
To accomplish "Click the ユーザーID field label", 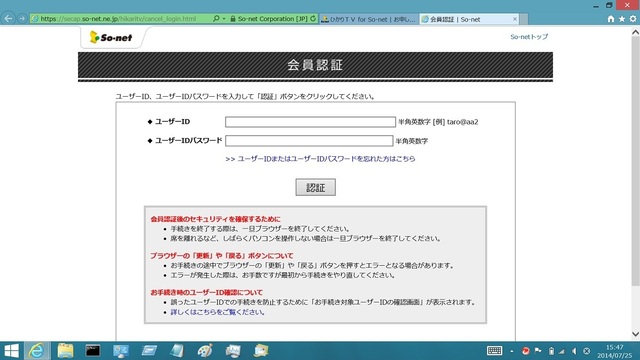I will (172, 122).
